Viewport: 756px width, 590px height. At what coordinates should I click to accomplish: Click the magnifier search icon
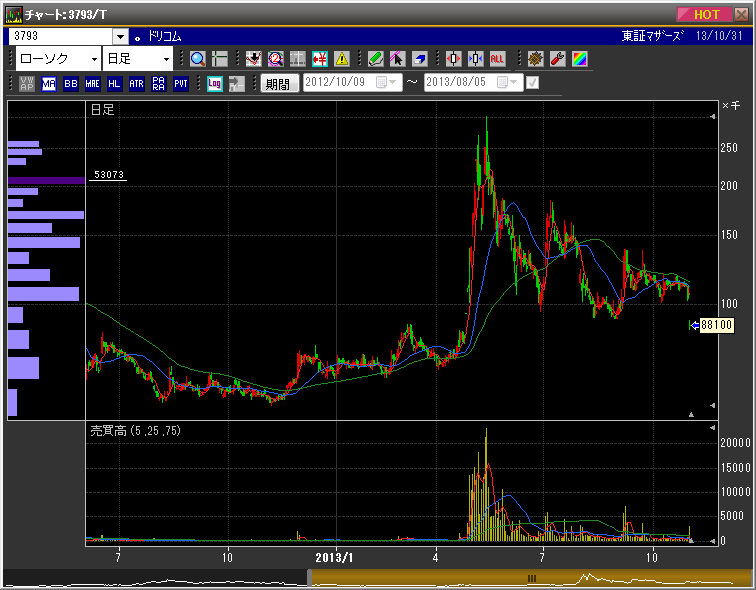tap(197, 59)
